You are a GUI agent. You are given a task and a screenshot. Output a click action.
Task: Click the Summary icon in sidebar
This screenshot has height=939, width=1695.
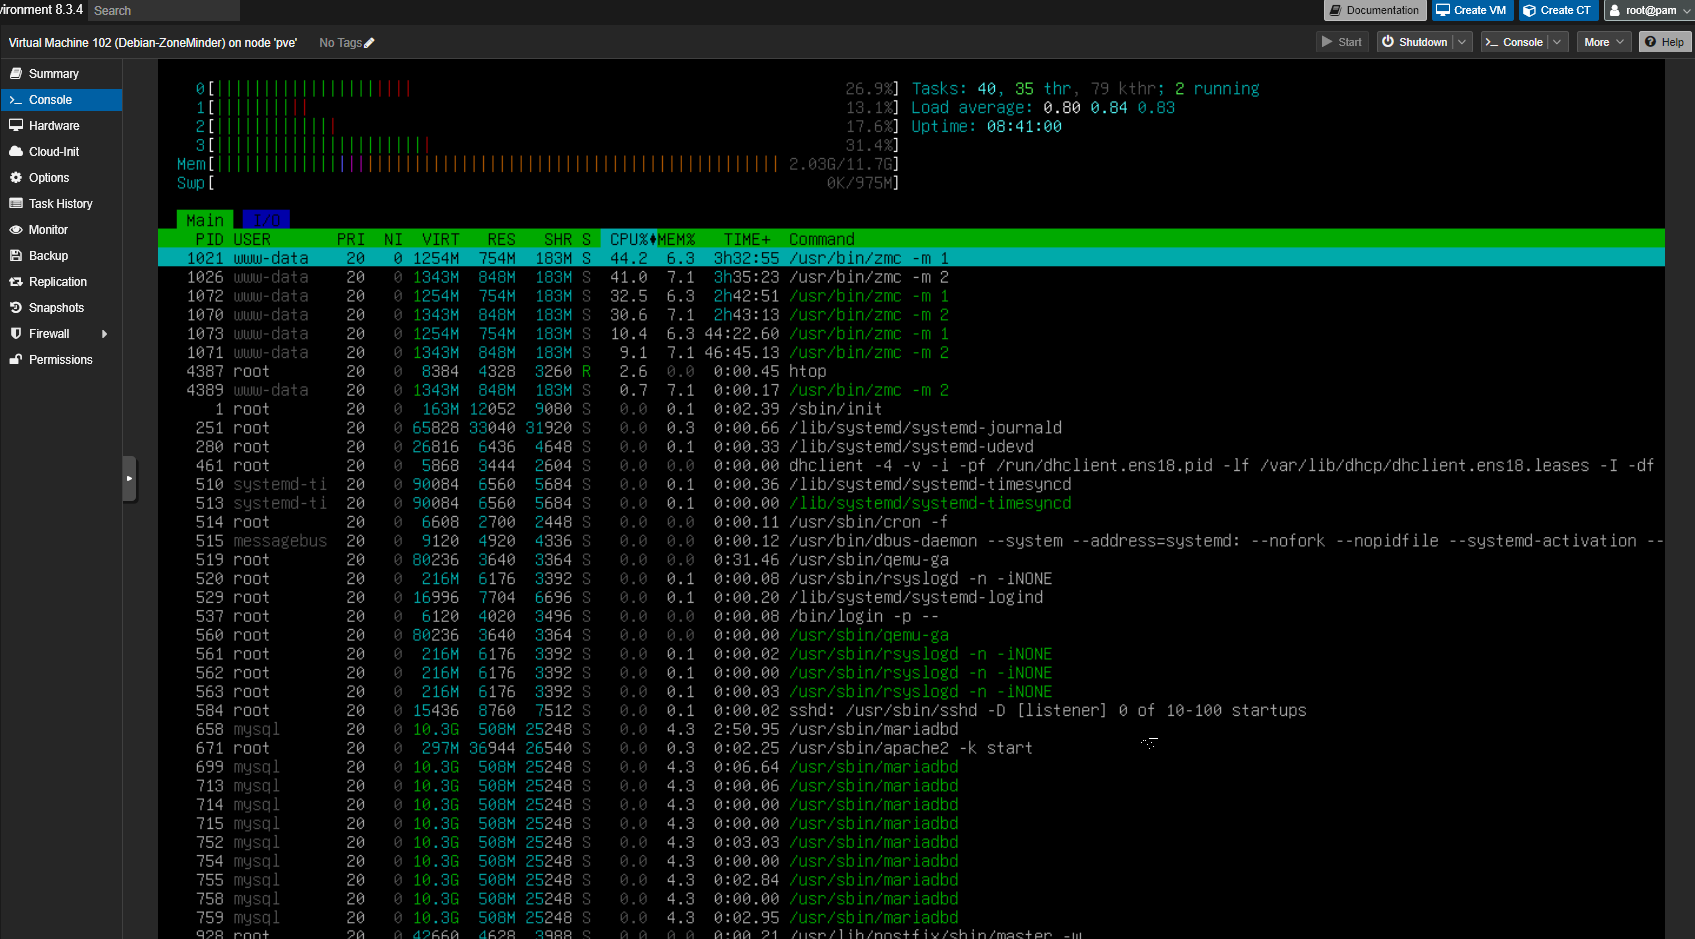pyautogui.click(x=16, y=74)
